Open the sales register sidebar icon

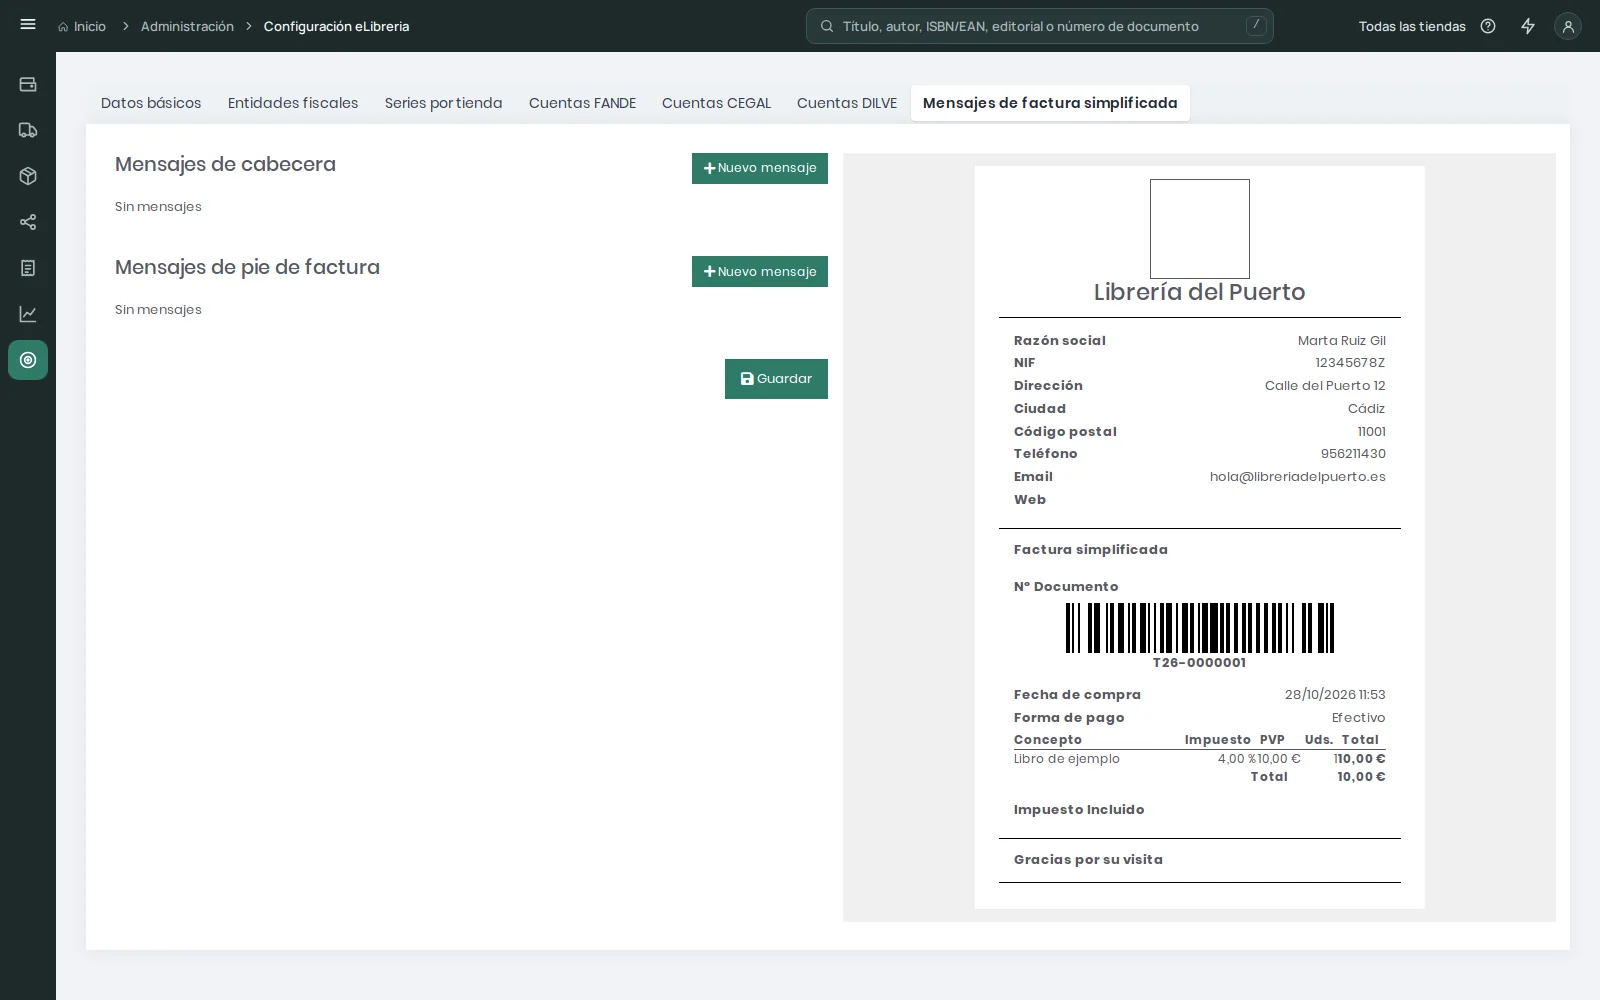(28, 84)
